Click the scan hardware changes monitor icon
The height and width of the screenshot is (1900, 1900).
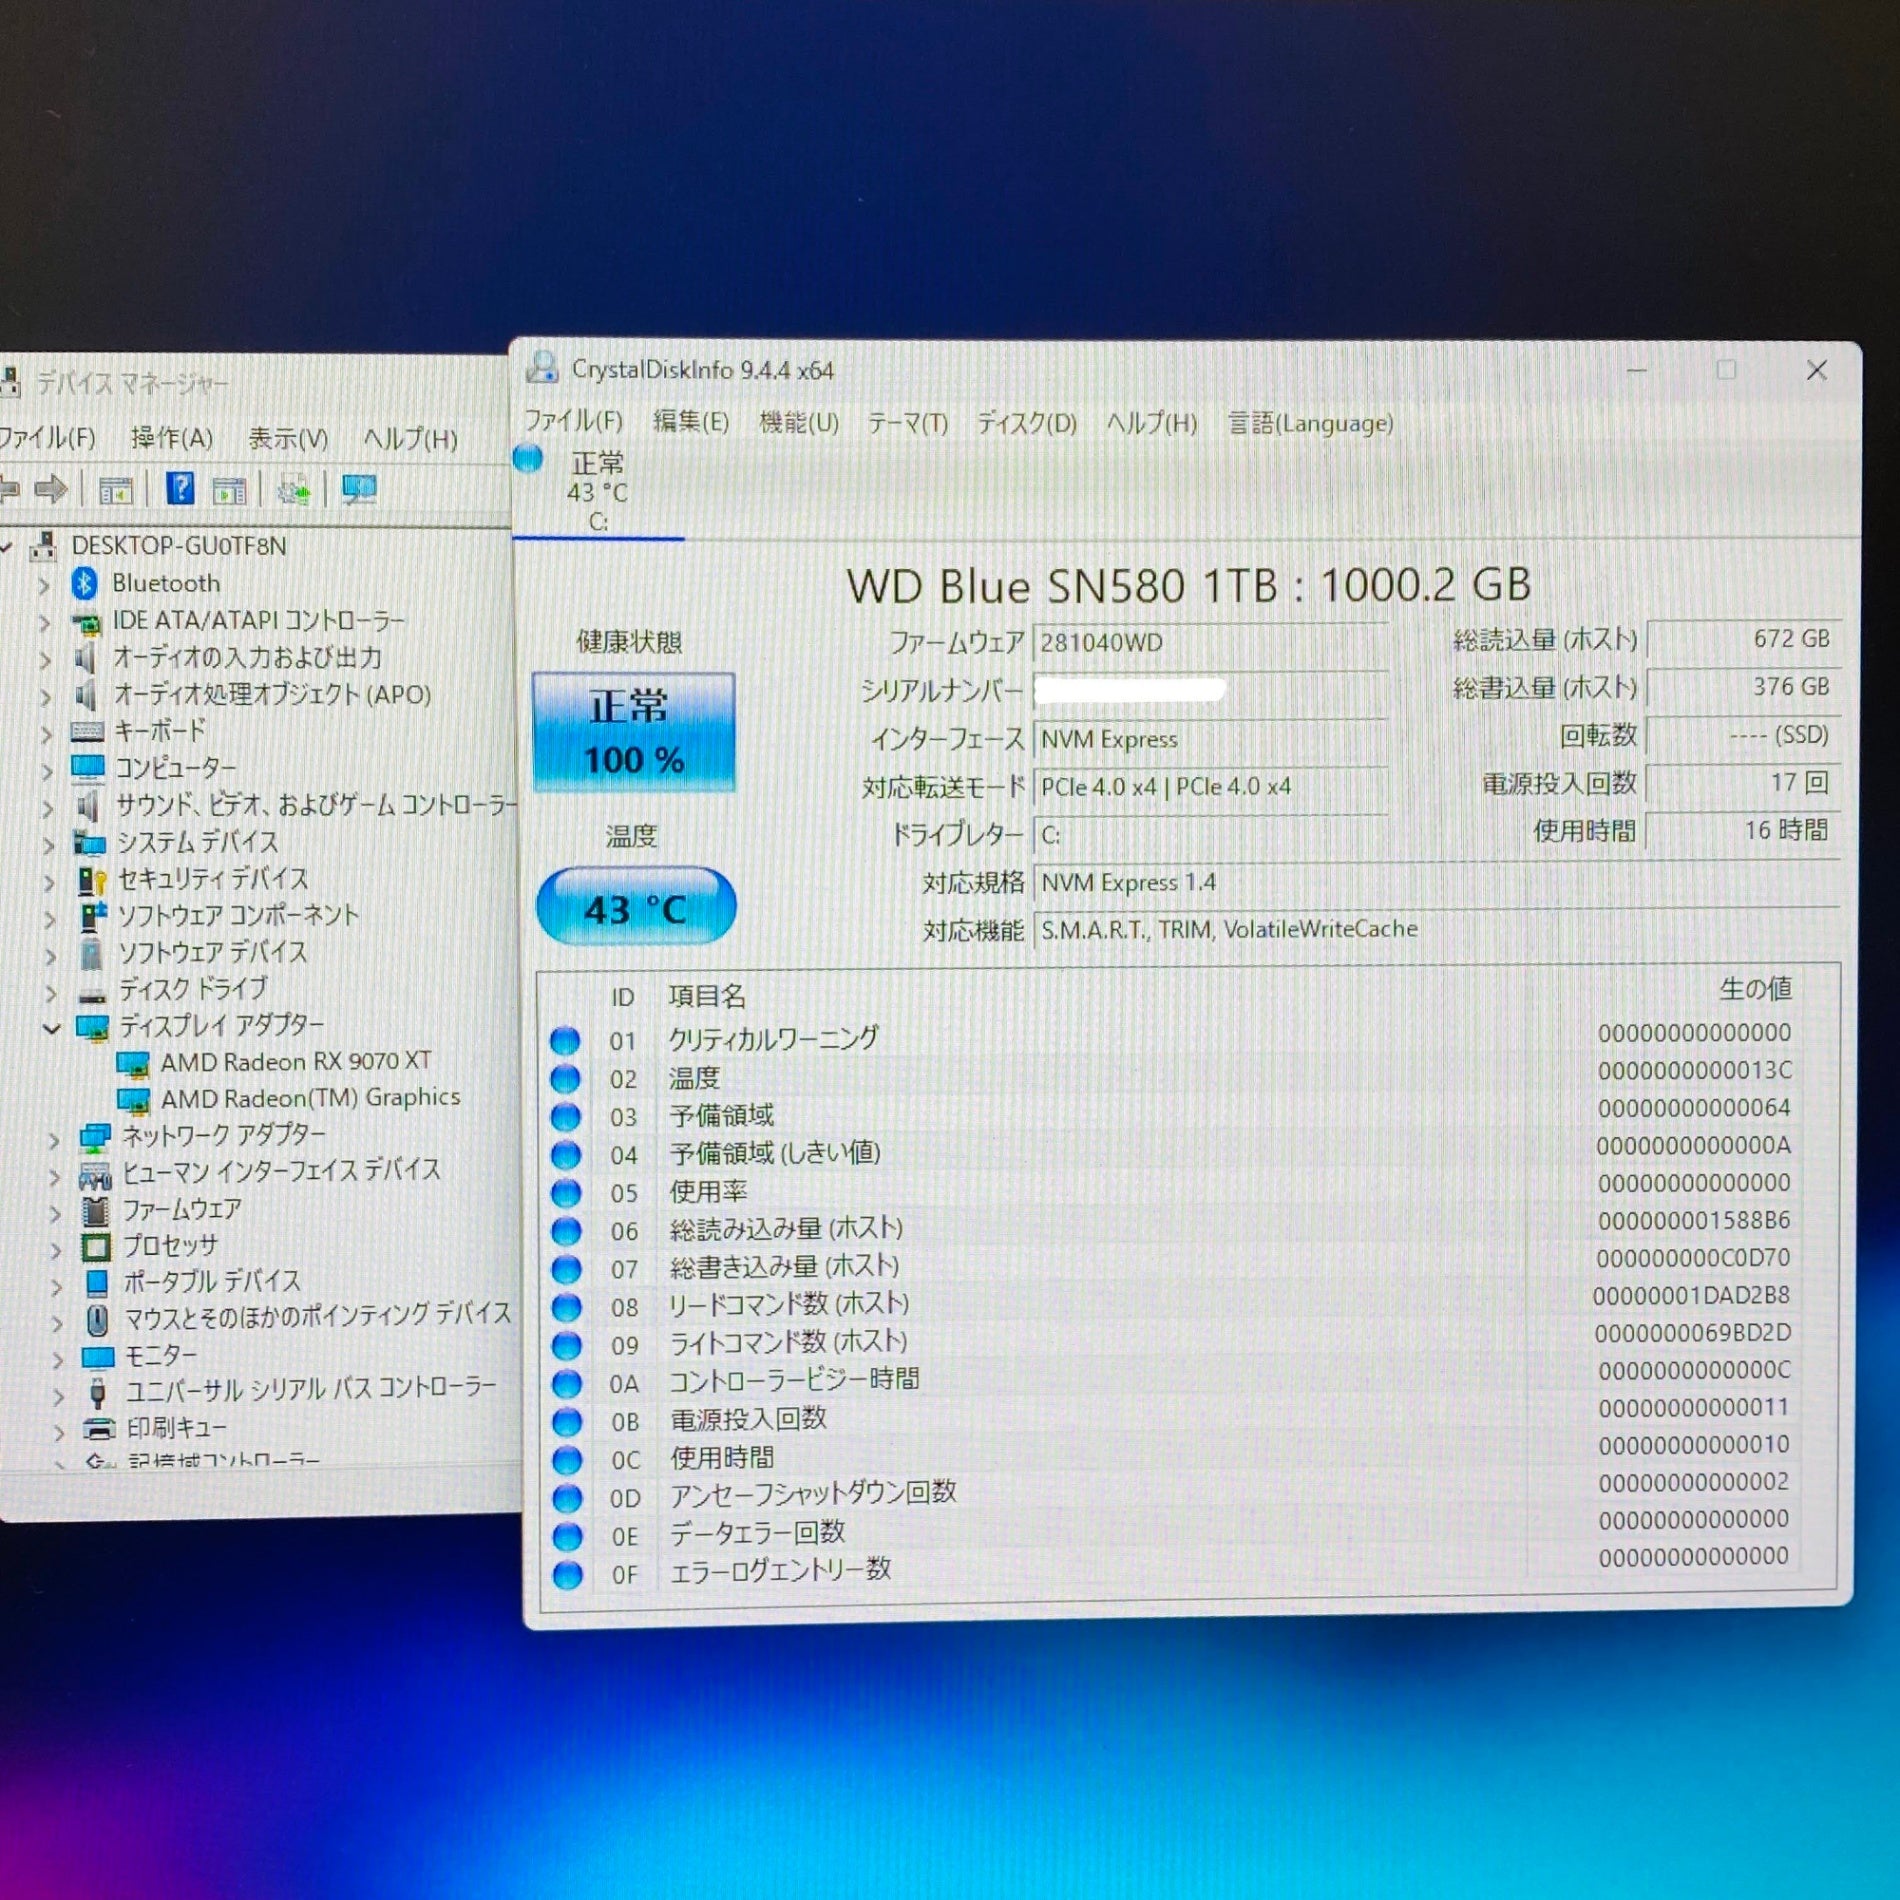point(358,489)
